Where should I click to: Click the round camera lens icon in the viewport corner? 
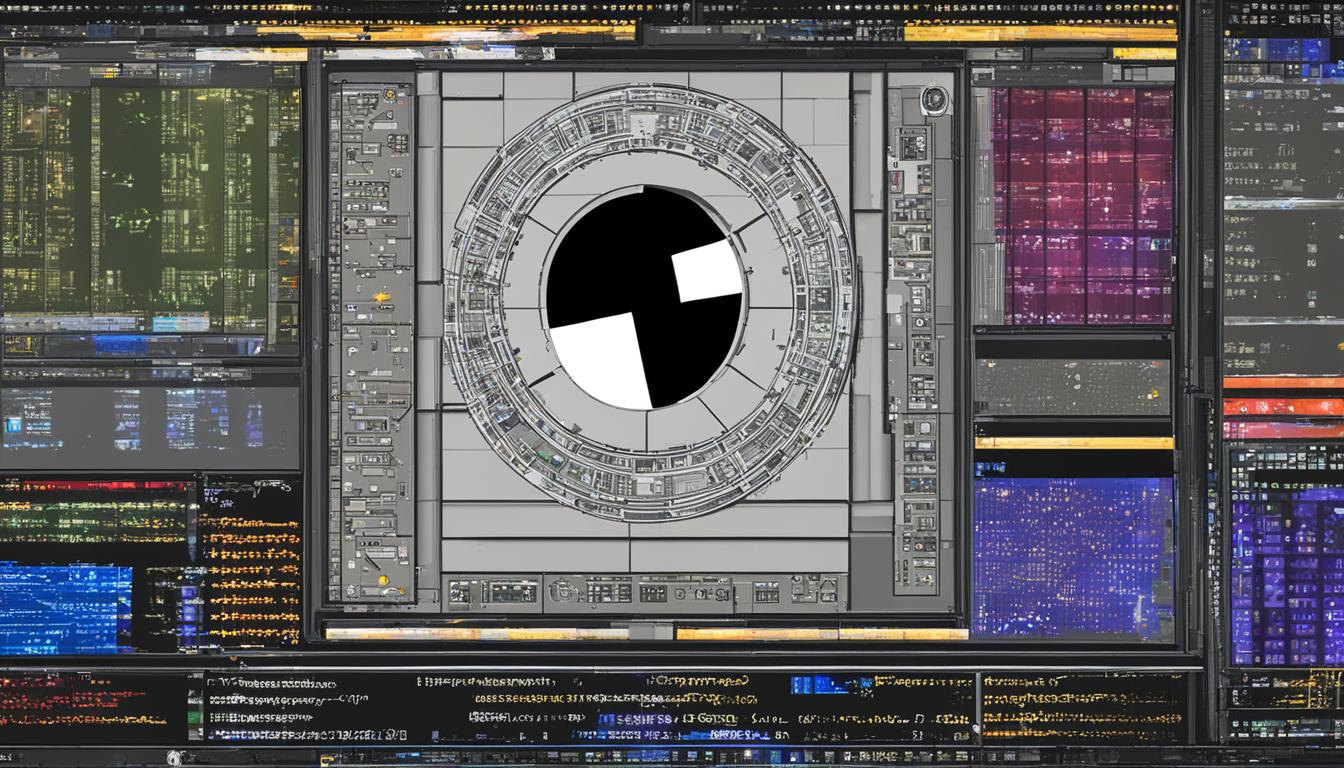coord(934,100)
